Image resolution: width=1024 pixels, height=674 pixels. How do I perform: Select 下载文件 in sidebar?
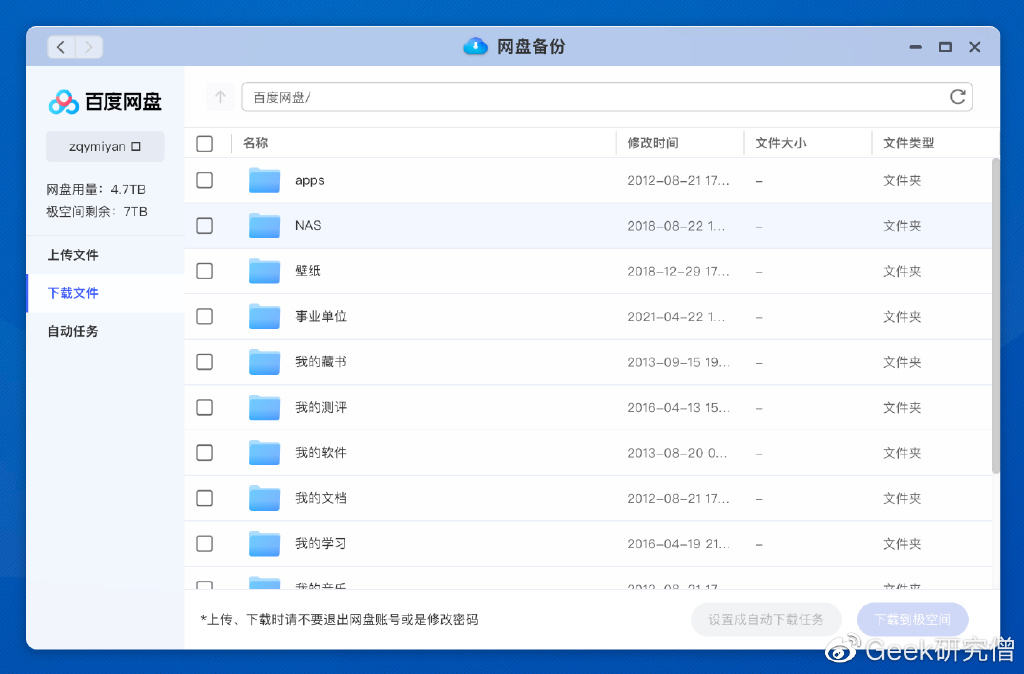(x=105, y=293)
